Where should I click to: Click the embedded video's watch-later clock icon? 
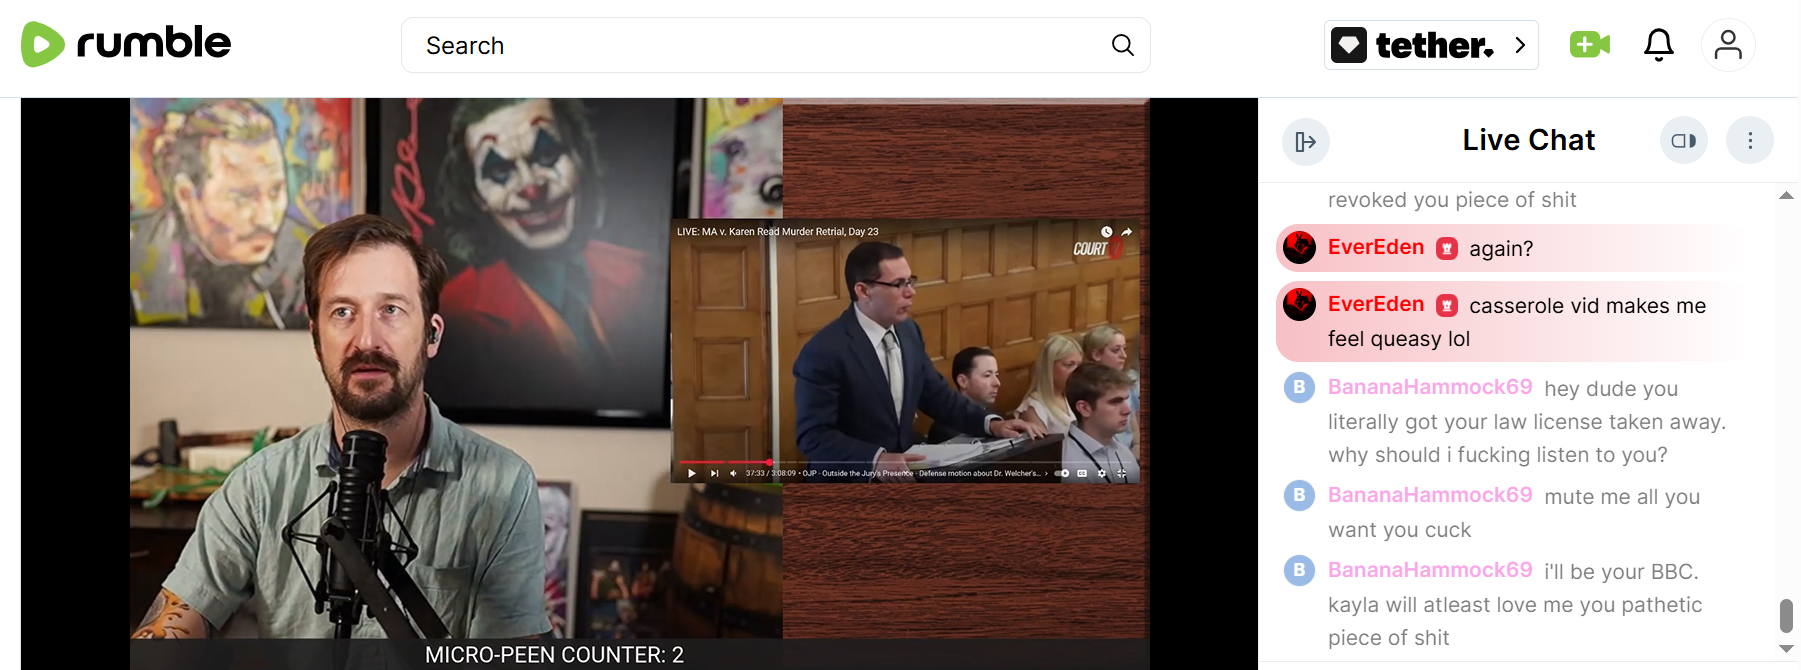pos(1107,232)
